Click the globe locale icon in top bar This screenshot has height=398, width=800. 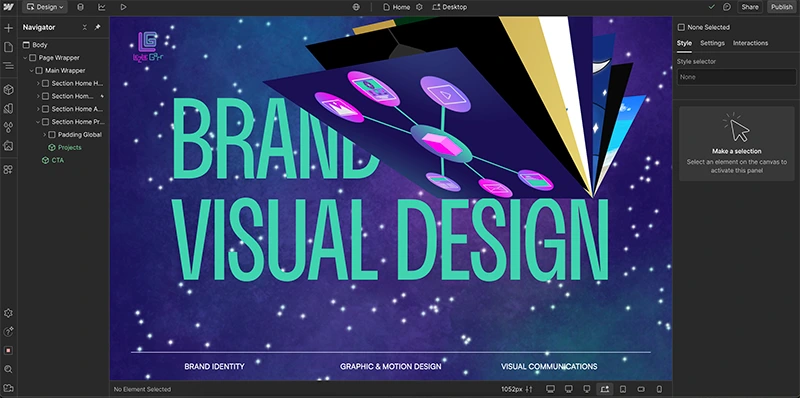[356, 7]
